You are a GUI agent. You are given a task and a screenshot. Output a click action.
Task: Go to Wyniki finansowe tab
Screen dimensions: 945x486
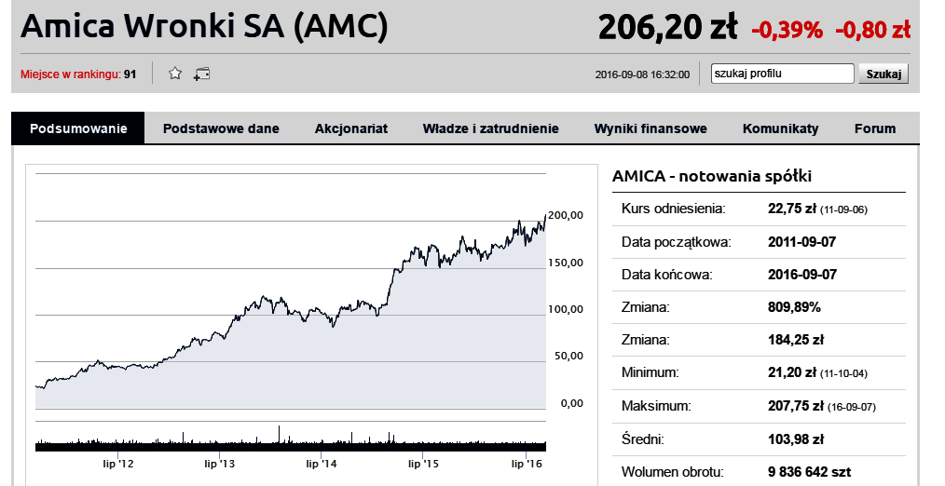point(650,128)
